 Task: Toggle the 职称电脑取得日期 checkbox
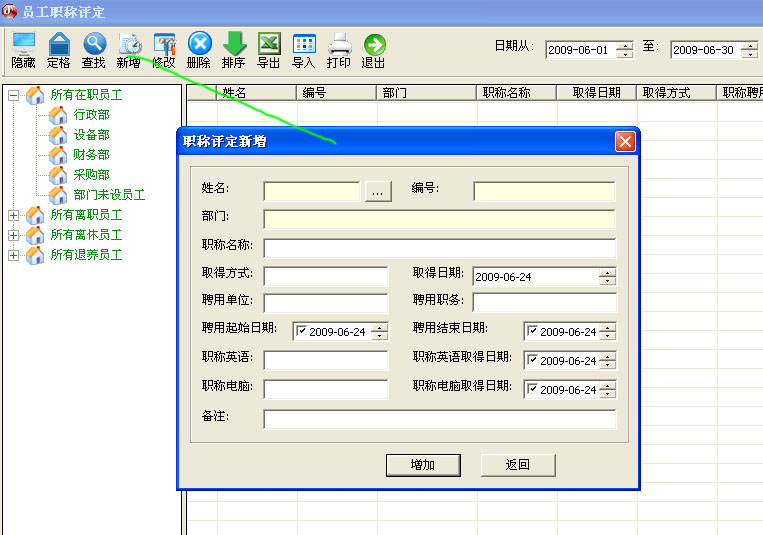click(533, 388)
